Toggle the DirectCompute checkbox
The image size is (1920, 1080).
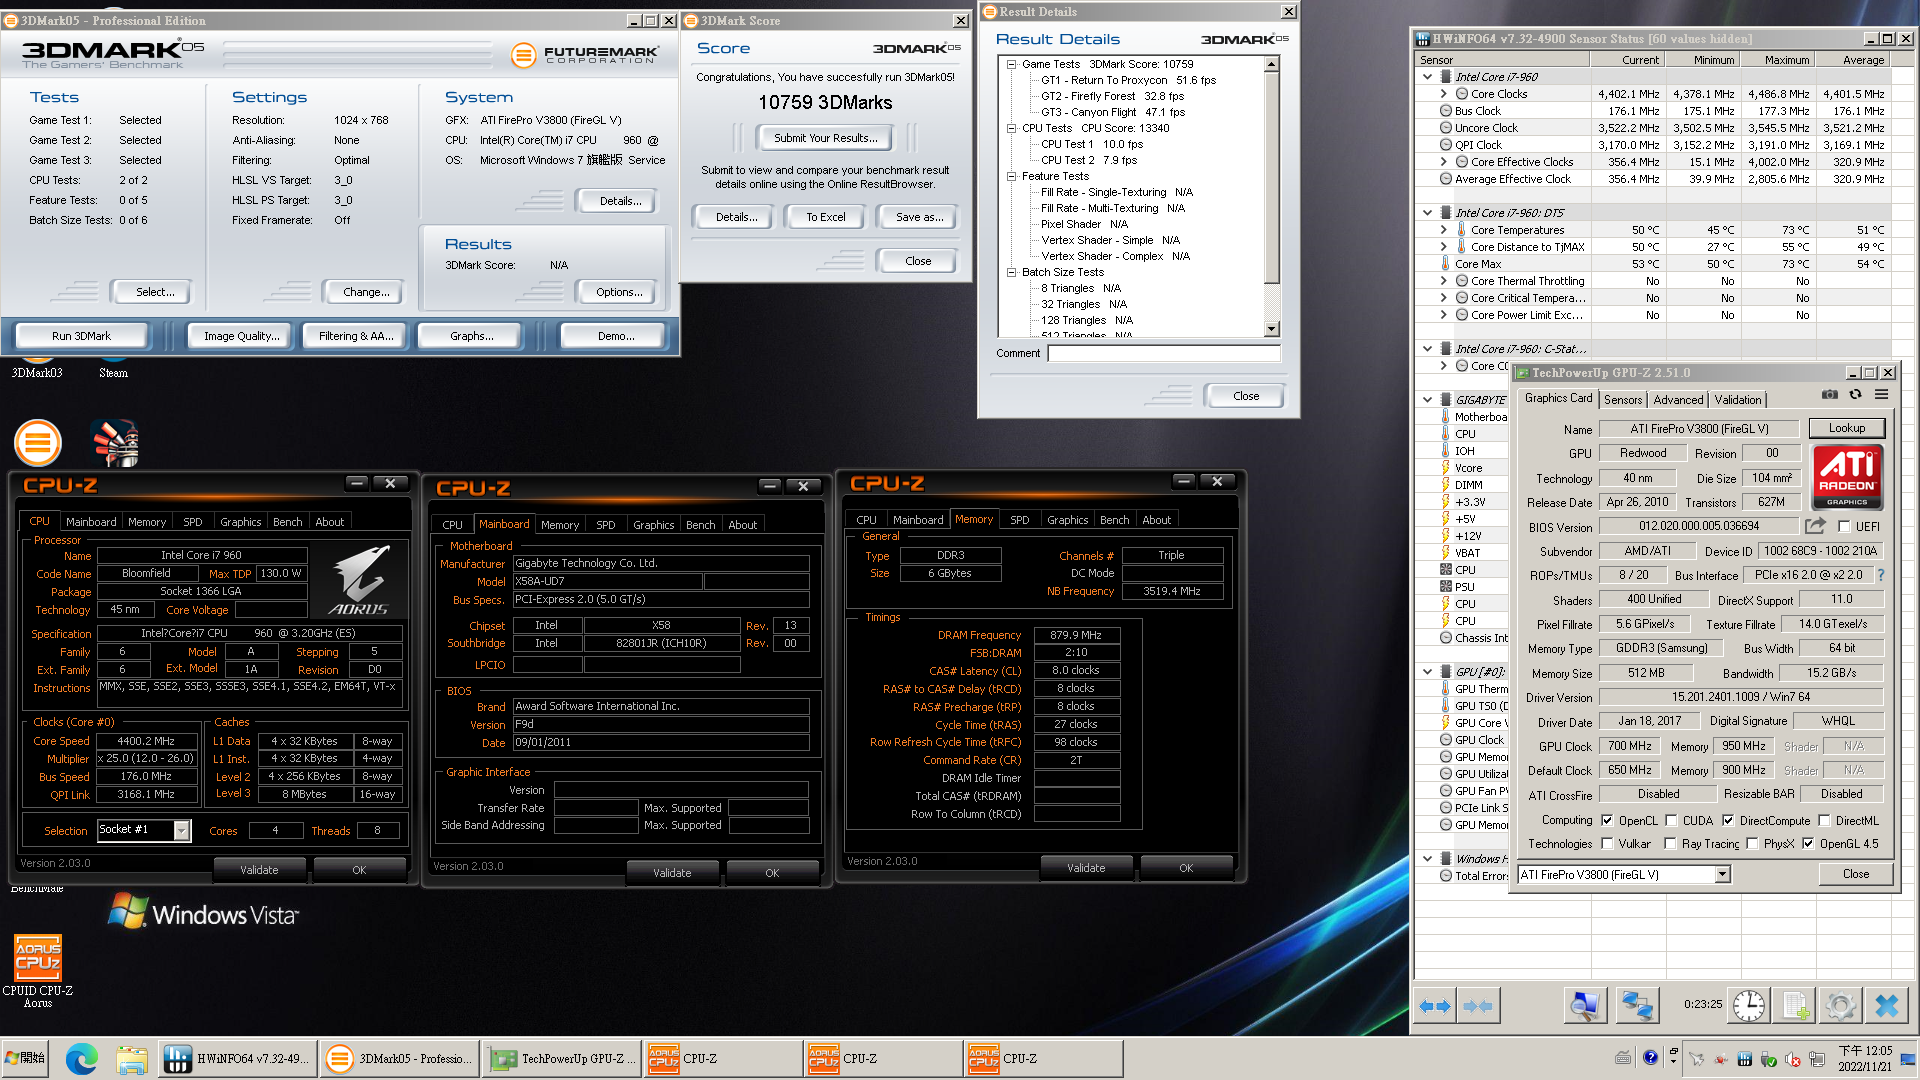pyautogui.click(x=1728, y=820)
